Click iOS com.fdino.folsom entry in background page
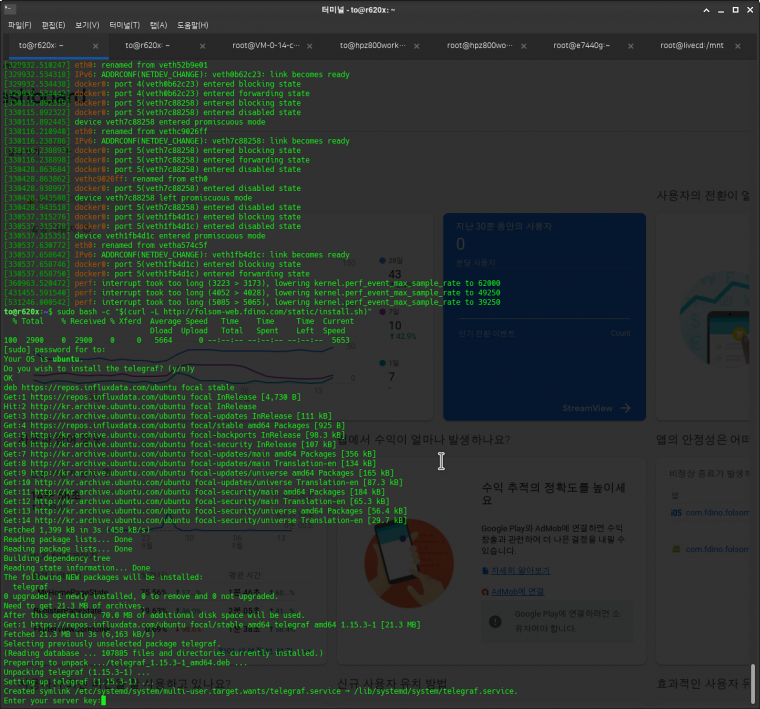This screenshot has width=760, height=709. (710, 512)
